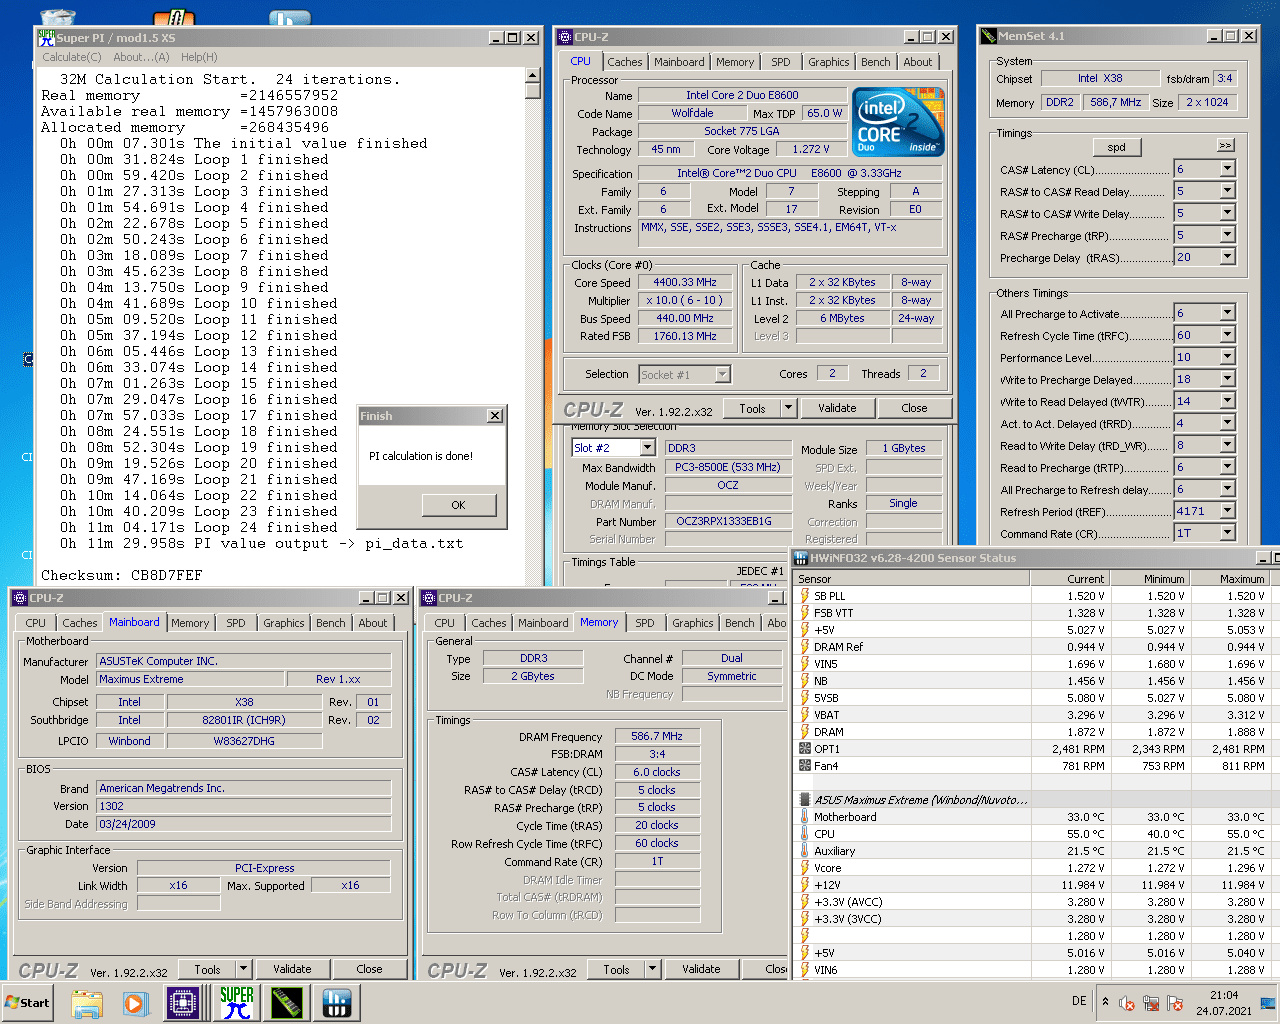Switch to Super PI taskbar icon
Screen dimensions: 1280x1024
[237, 1003]
